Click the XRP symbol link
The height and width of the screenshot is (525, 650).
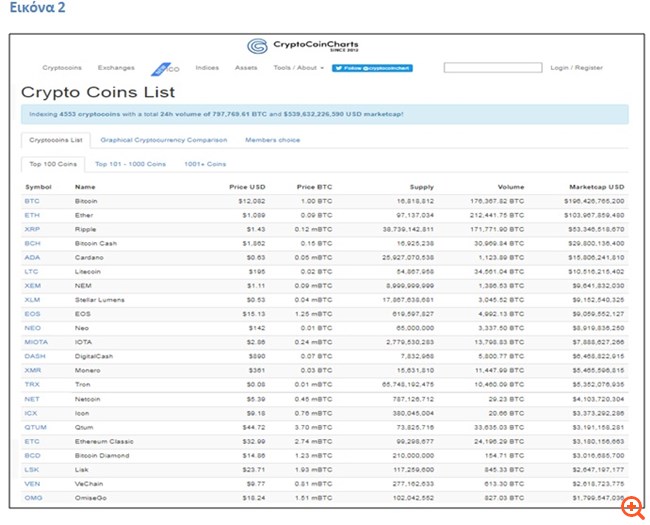pyautogui.click(x=32, y=229)
